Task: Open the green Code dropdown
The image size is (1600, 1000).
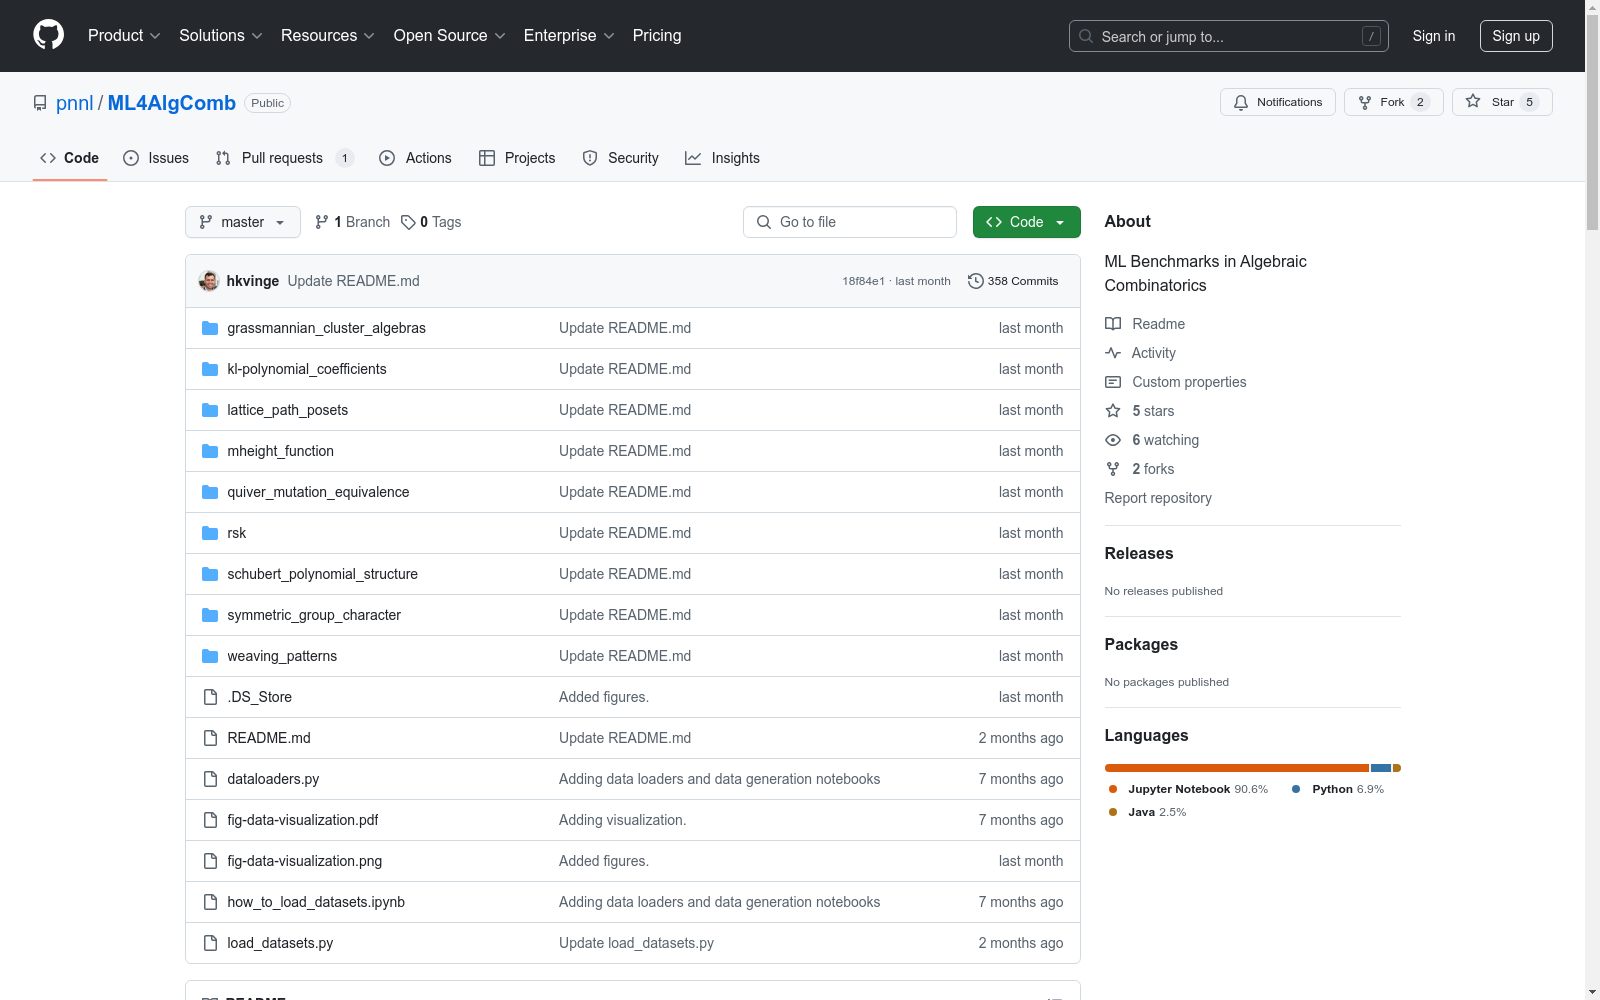Action: point(1027,222)
